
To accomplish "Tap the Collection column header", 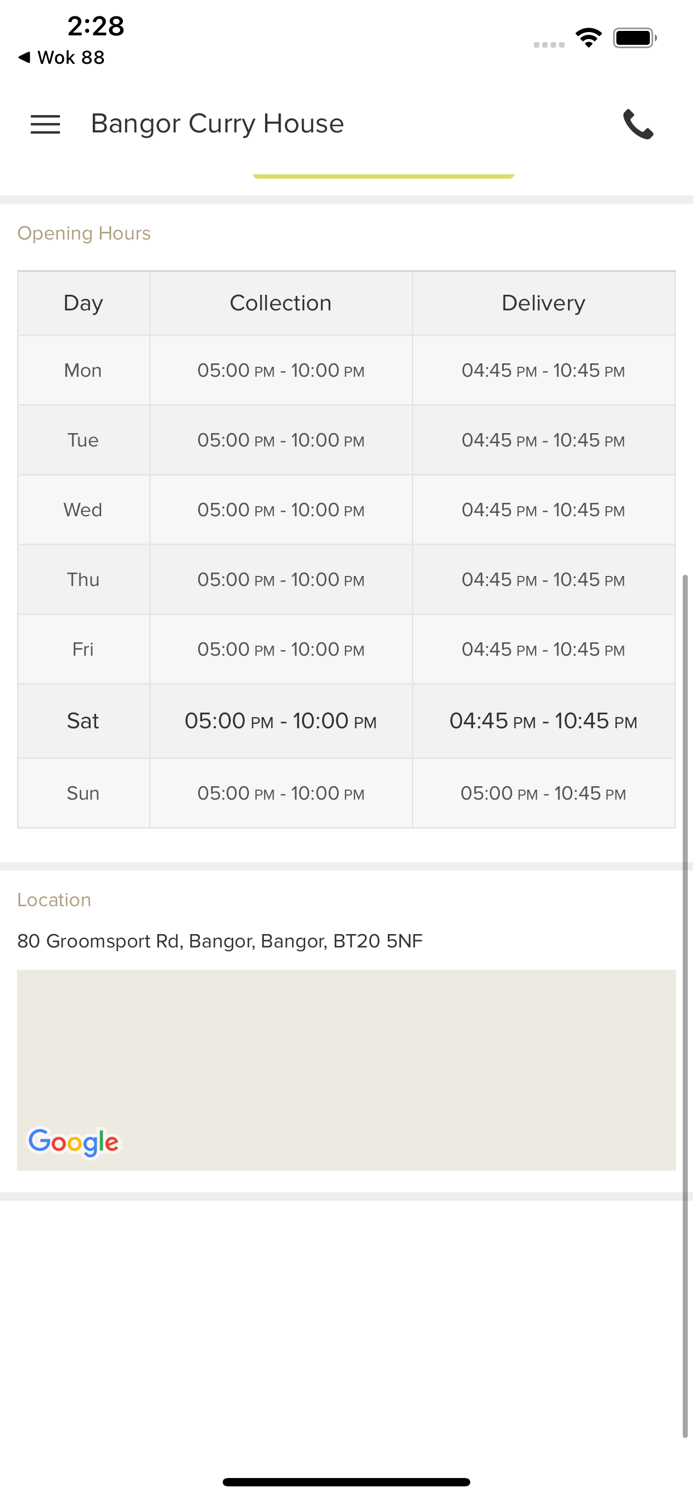I will coord(280,303).
